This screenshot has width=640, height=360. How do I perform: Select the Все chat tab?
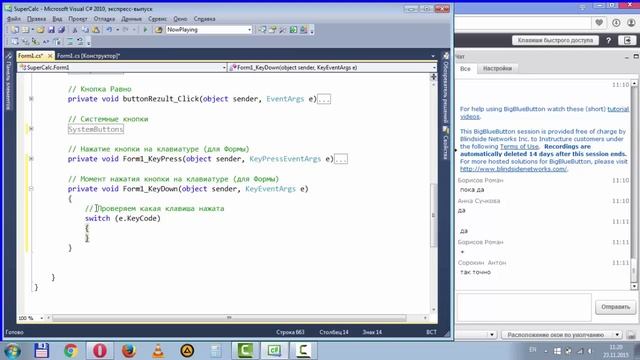(465, 69)
